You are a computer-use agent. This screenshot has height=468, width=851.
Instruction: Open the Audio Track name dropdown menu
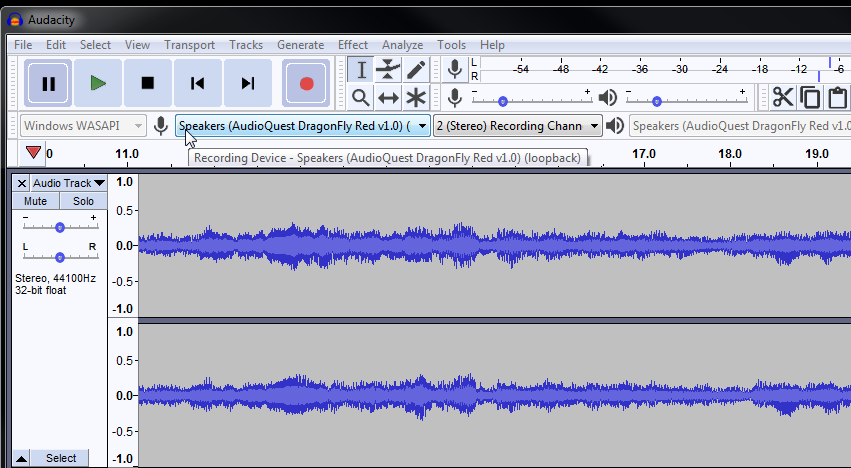tap(68, 184)
